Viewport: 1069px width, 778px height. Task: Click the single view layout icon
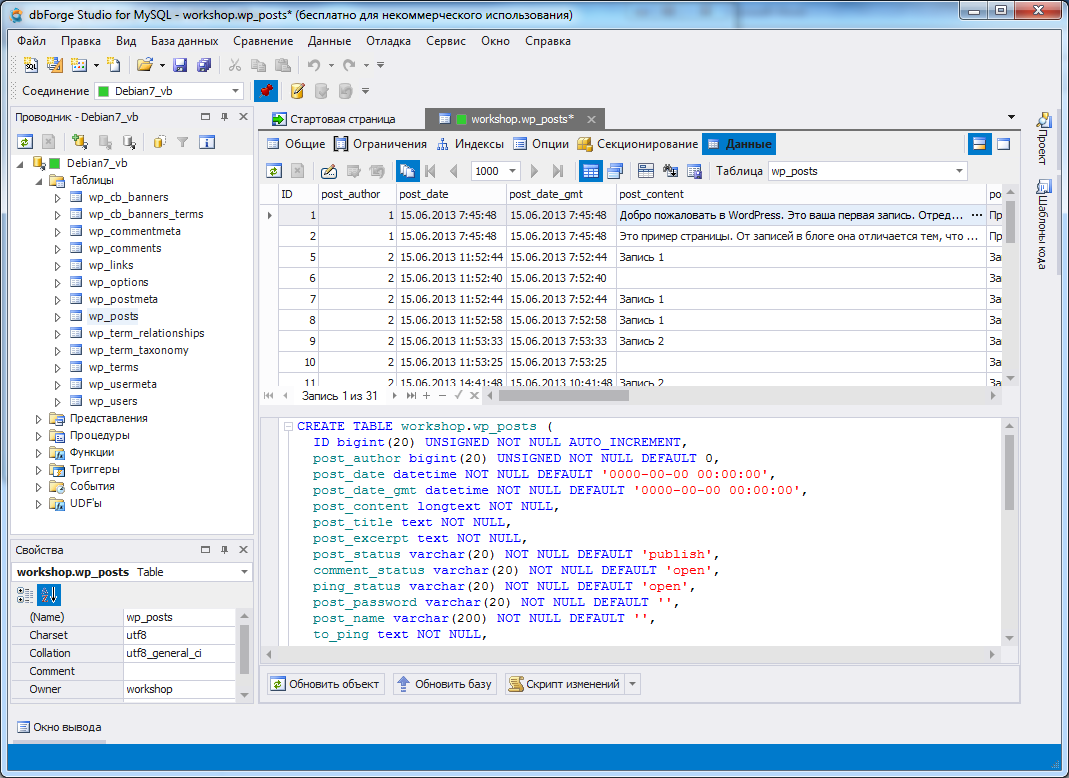[1004, 144]
